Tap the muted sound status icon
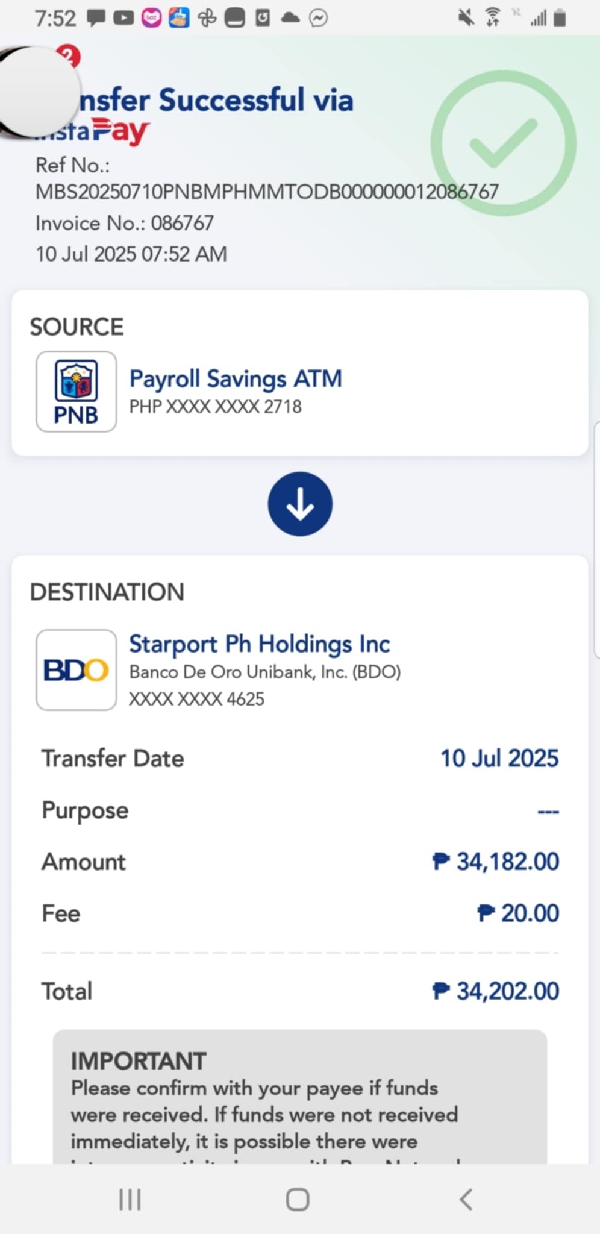 click(x=465, y=17)
